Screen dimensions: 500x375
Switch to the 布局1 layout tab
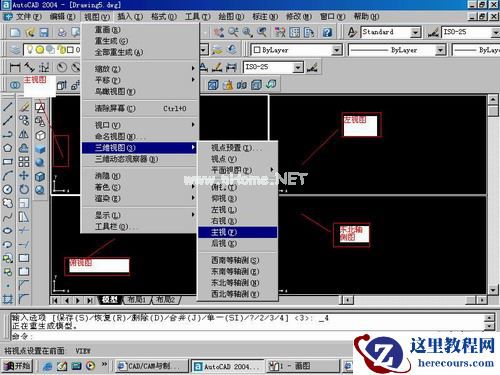click(x=137, y=300)
